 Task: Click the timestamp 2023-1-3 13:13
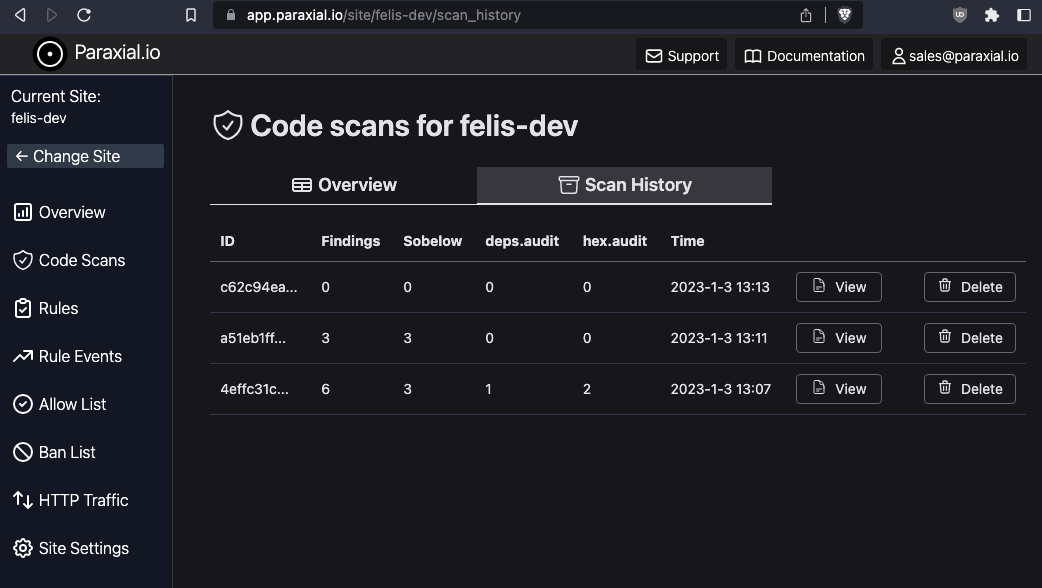coord(720,287)
